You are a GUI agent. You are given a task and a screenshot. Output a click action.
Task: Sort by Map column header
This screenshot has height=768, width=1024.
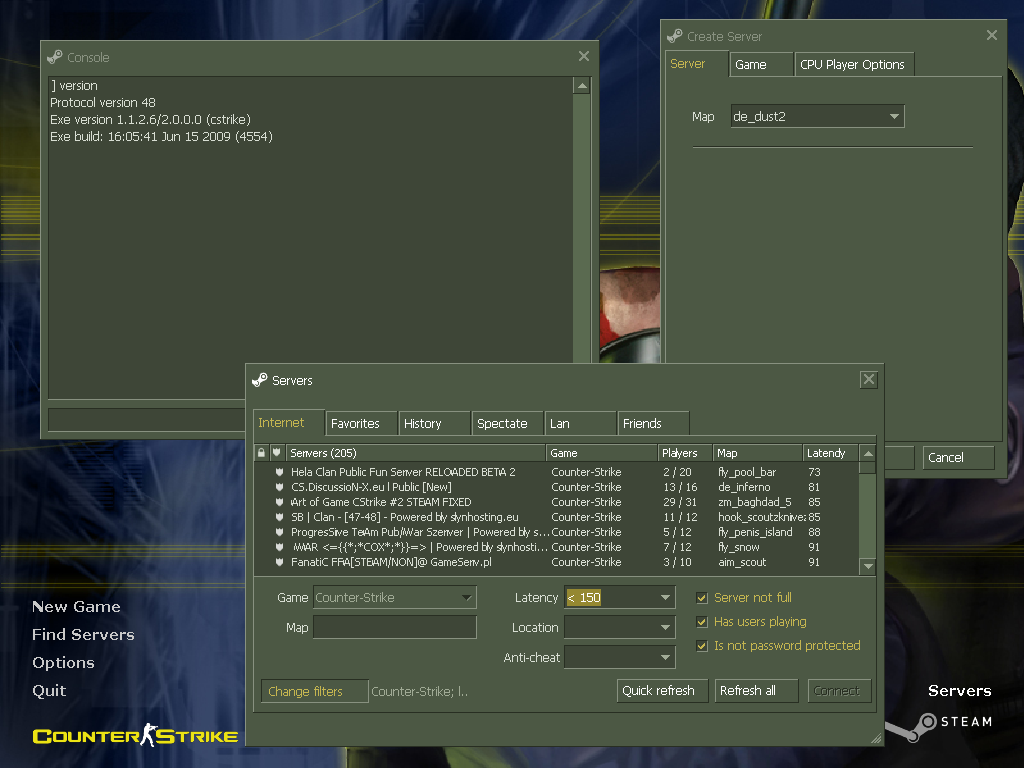click(758, 453)
